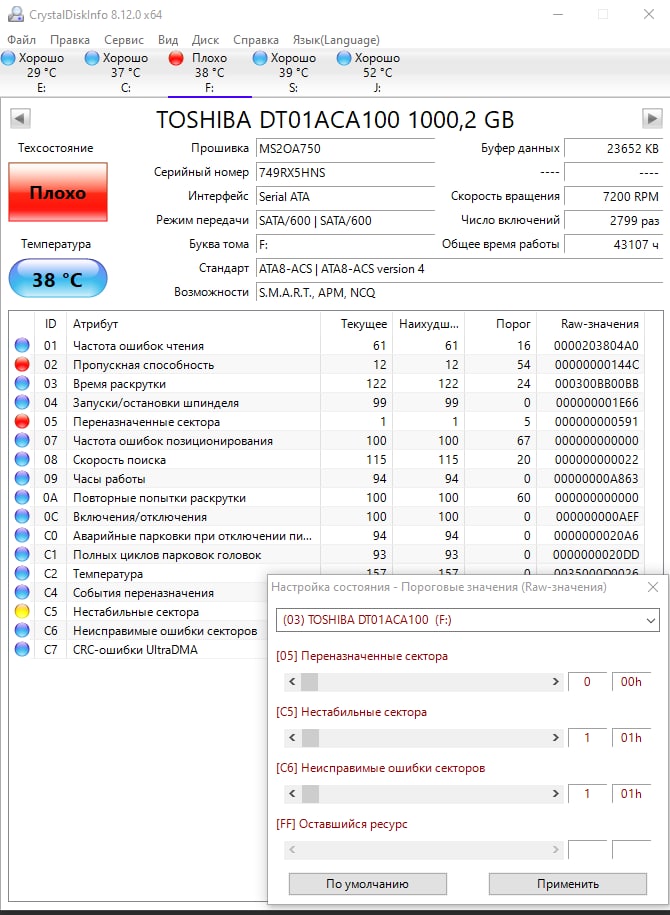Open the TOSHIBA DT01ACA100 (F:) disk dropdown

467,620
